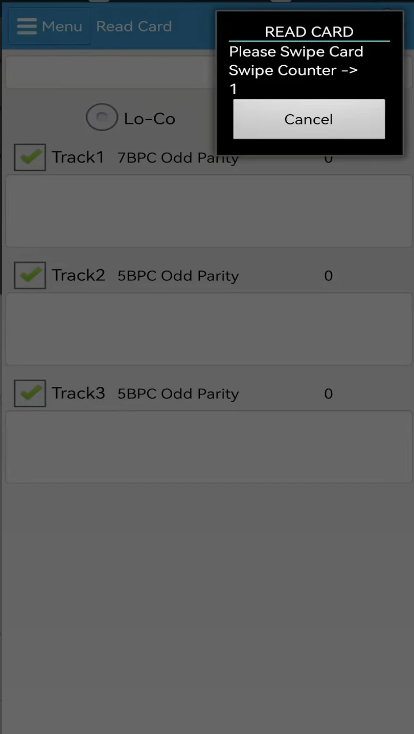Click the Swipe Counter text in the dialog

pyautogui.click(x=293, y=70)
